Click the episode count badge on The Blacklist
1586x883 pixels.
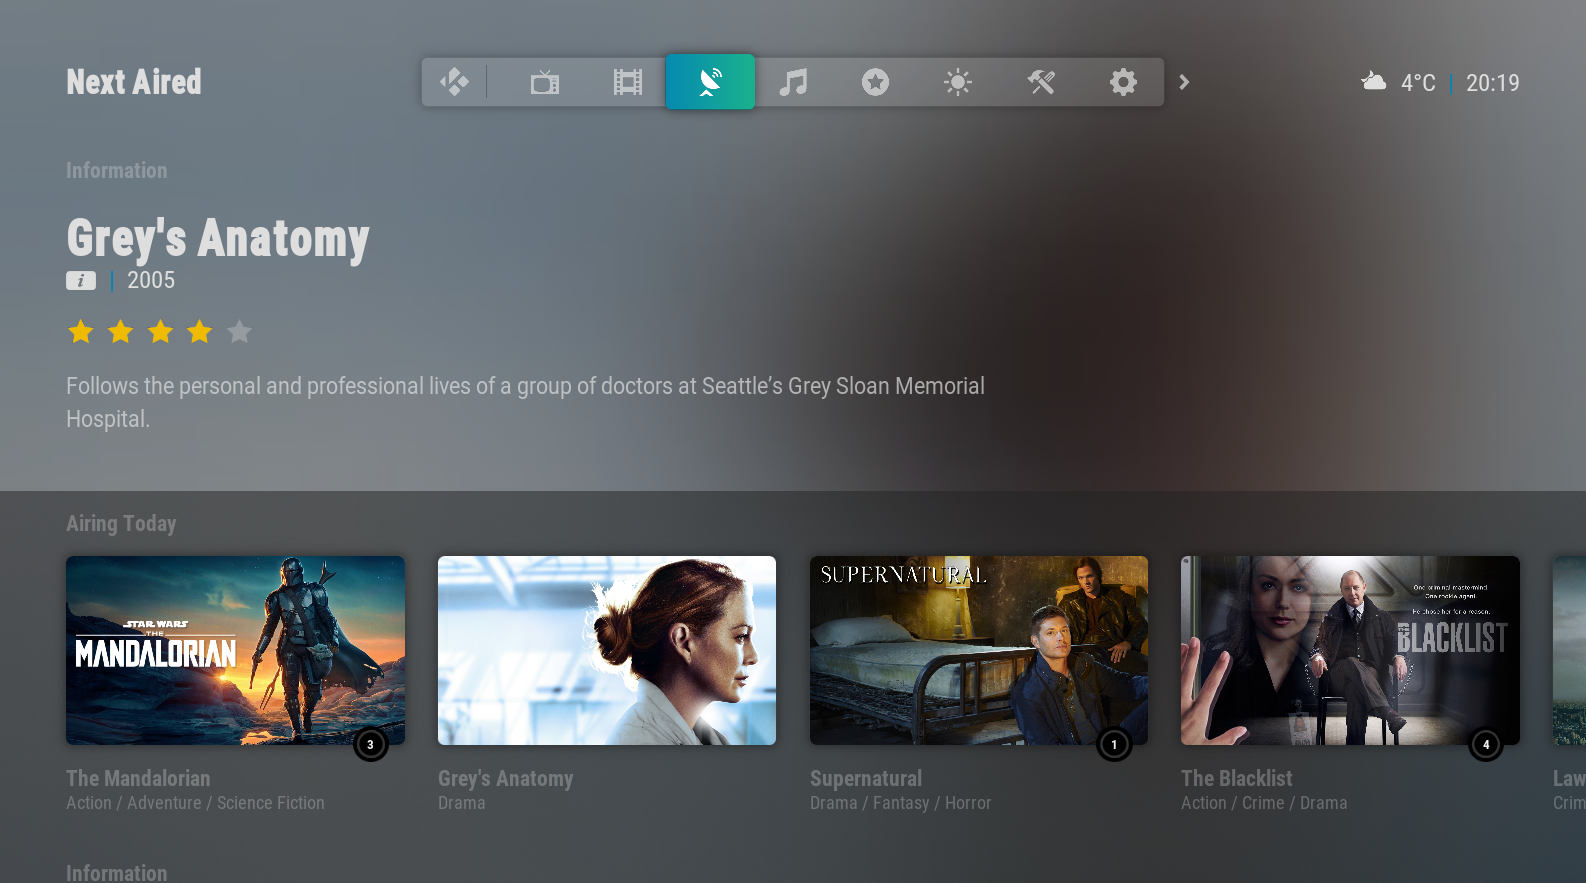(x=1486, y=744)
